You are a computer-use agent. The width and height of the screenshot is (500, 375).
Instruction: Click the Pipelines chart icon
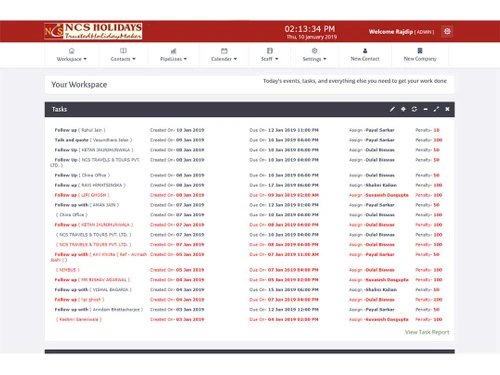pos(173,51)
